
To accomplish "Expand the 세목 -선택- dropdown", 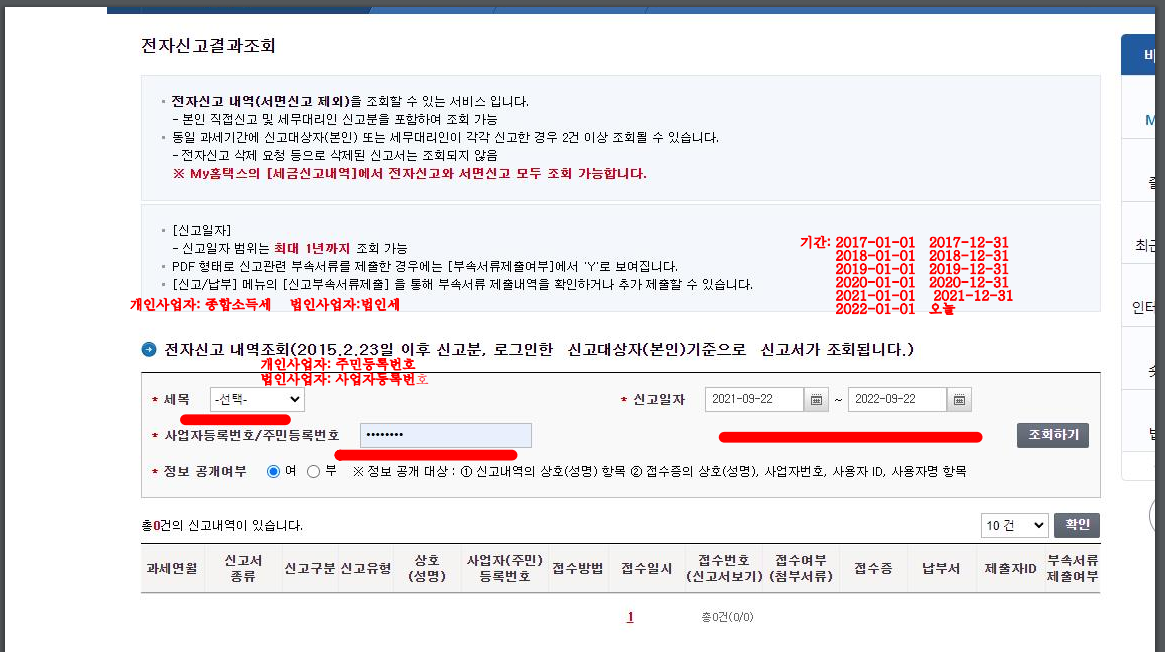I will click(x=257, y=400).
